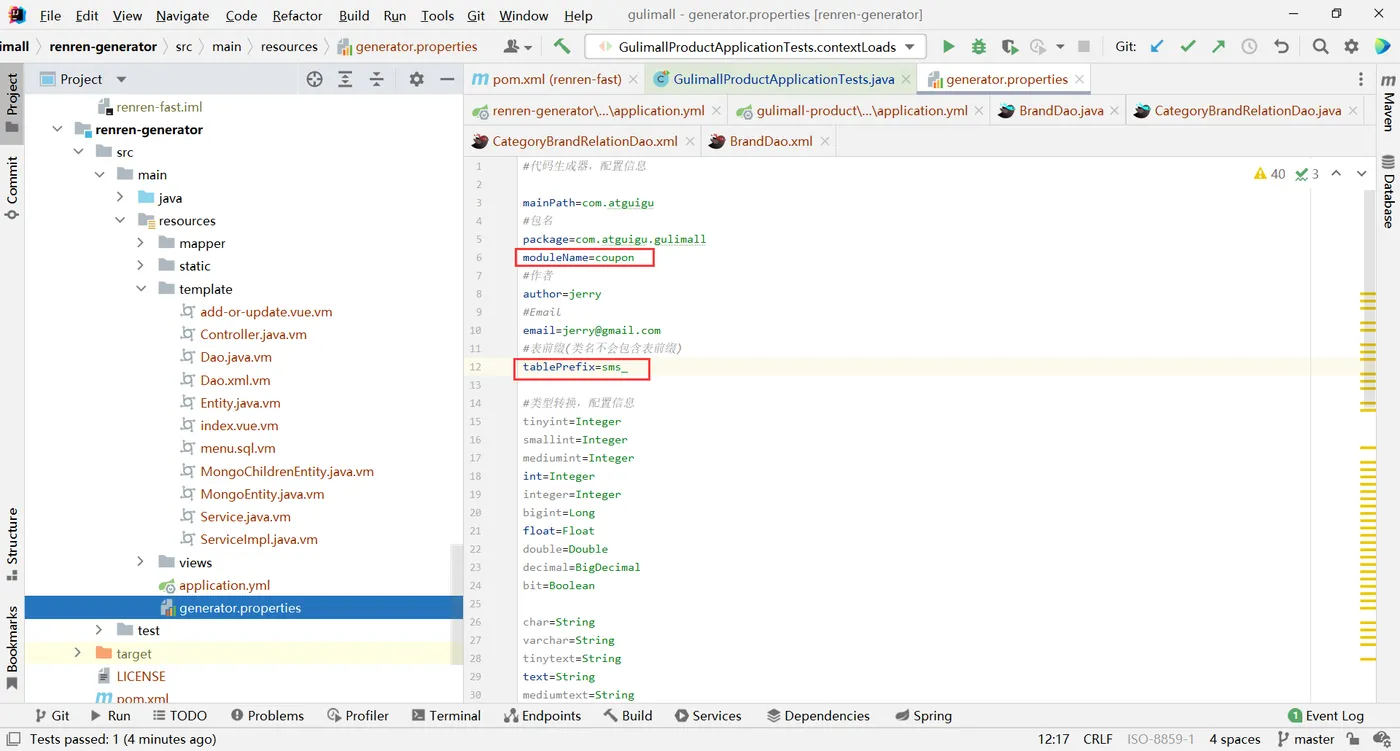Expand the java folder
Viewport: 1400px width, 751px height.
pos(120,198)
